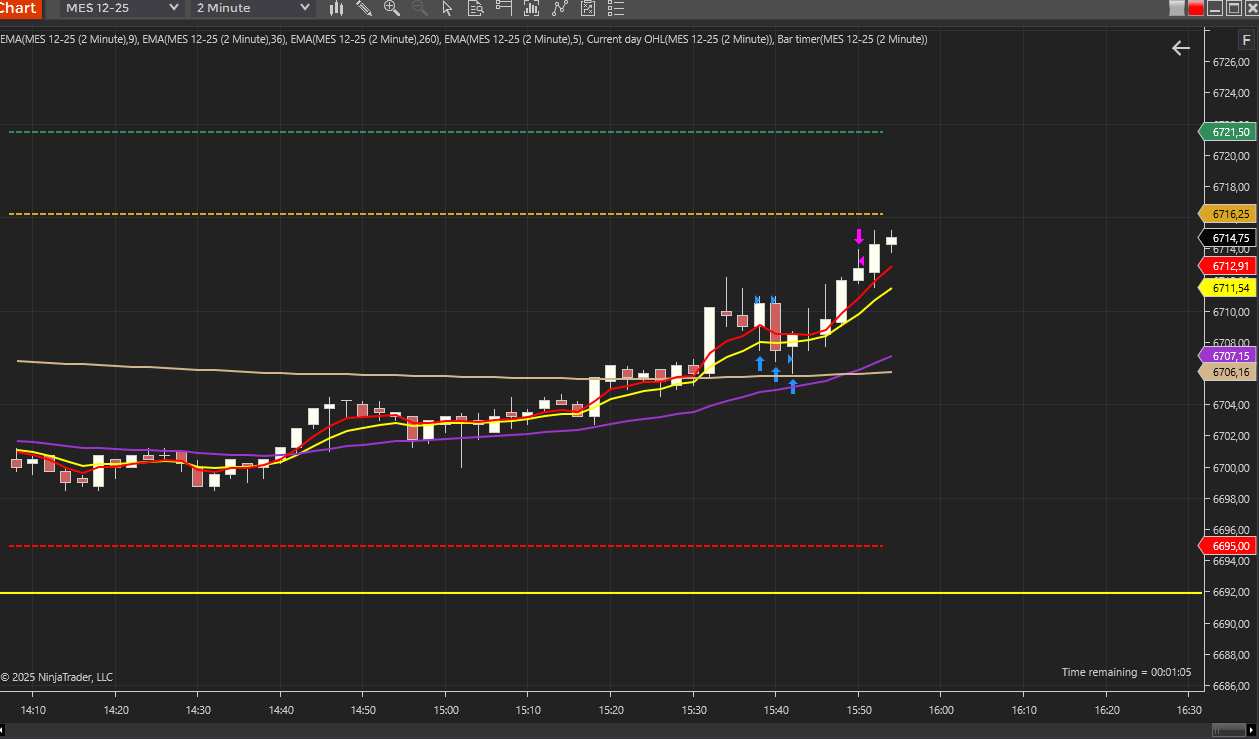Open the Properties list icon
1259x739 pixels.
(616, 8)
